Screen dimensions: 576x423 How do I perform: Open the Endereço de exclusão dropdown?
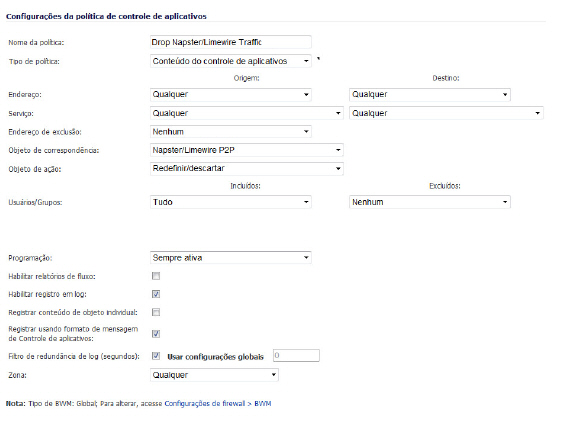pos(231,131)
